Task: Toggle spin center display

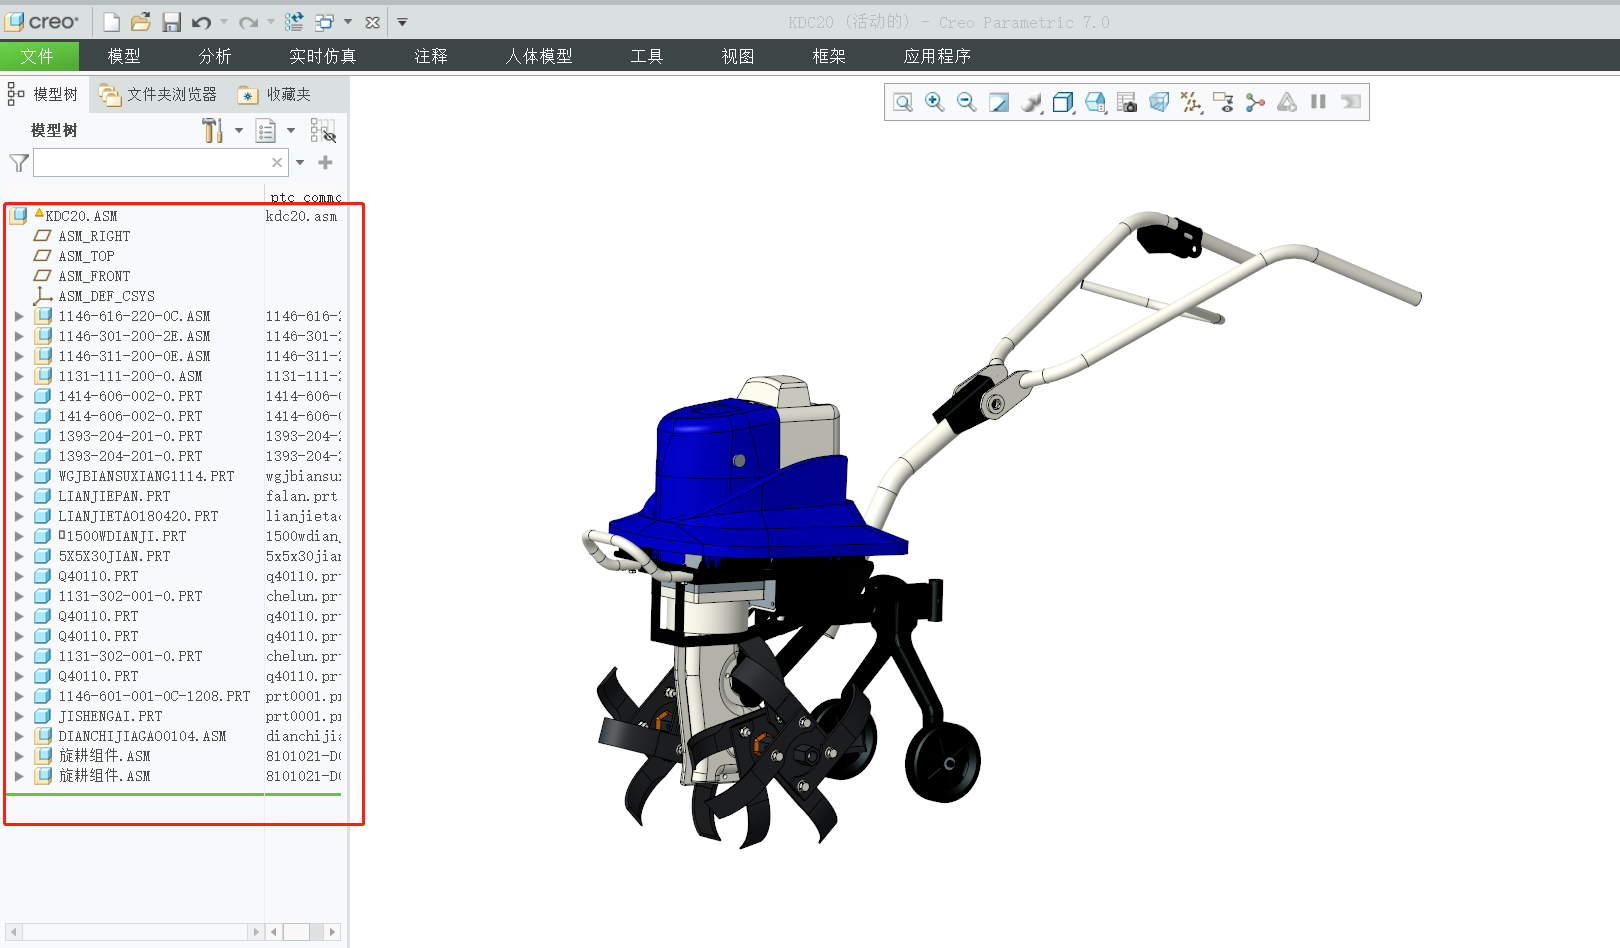Action: pyautogui.click(x=1255, y=102)
